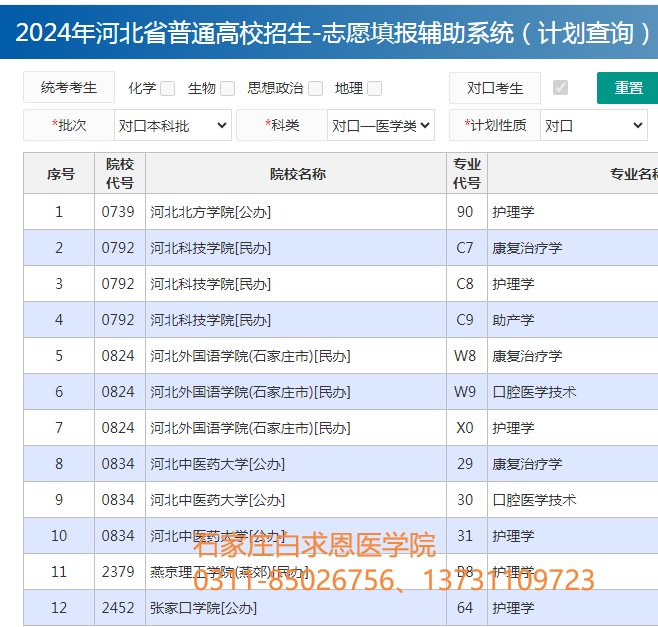Image resolution: width=658 pixels, height=627 pixels.
Task: Check the 地理 subject checkbox
Action: (x=374, y=88)
